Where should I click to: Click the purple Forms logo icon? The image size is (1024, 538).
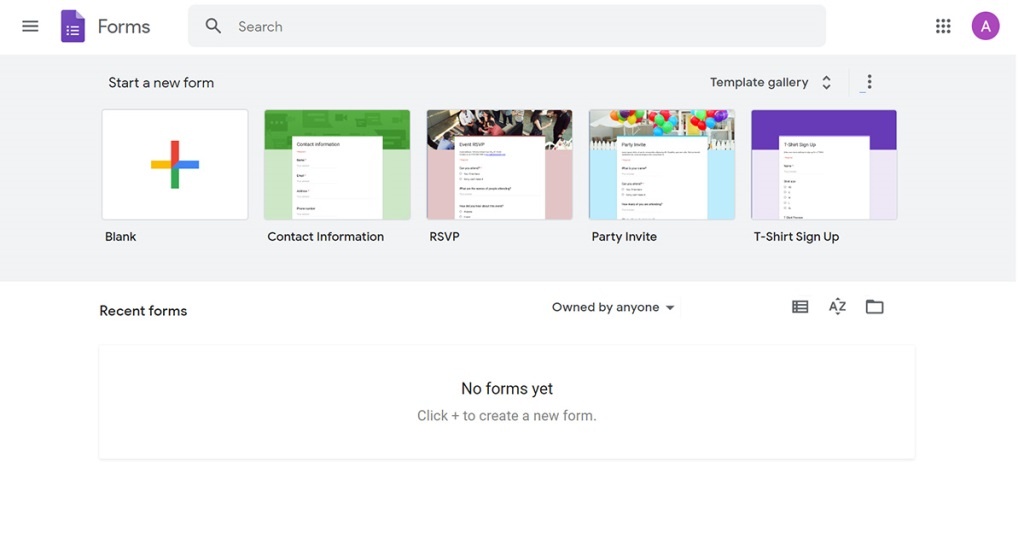click(73, 26)
